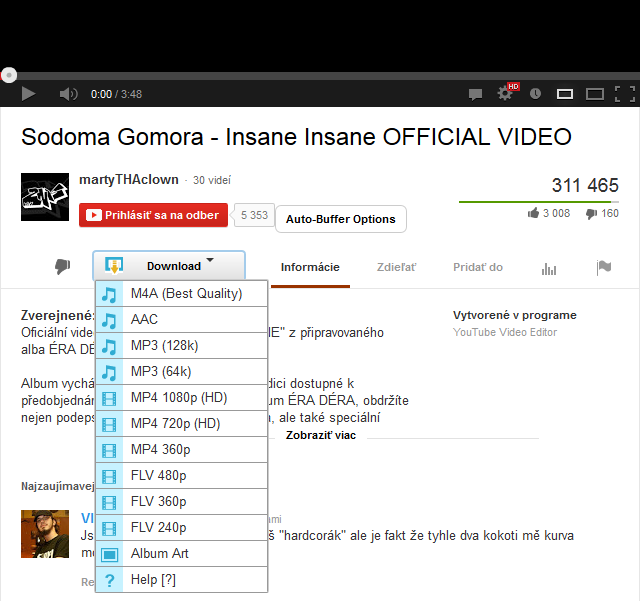Subscribe with Prihlásiť sa na odber
This screenshot has height=601, width=640.
pos(153,215)
